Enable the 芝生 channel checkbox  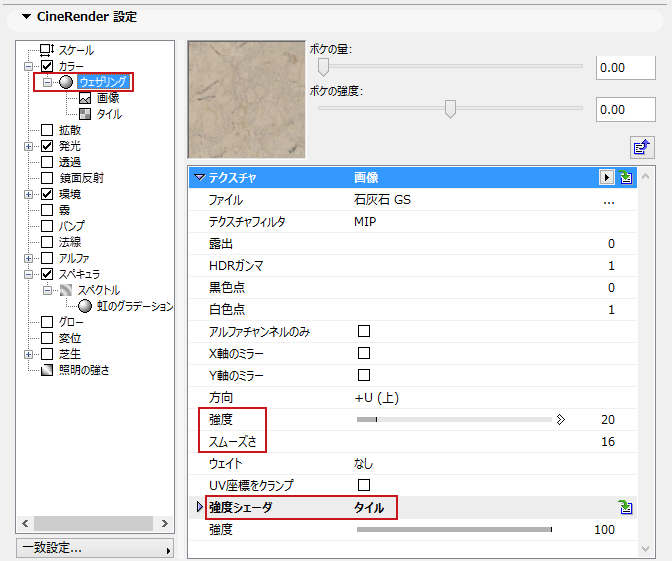pyautogui.click(x=47, y=354)
